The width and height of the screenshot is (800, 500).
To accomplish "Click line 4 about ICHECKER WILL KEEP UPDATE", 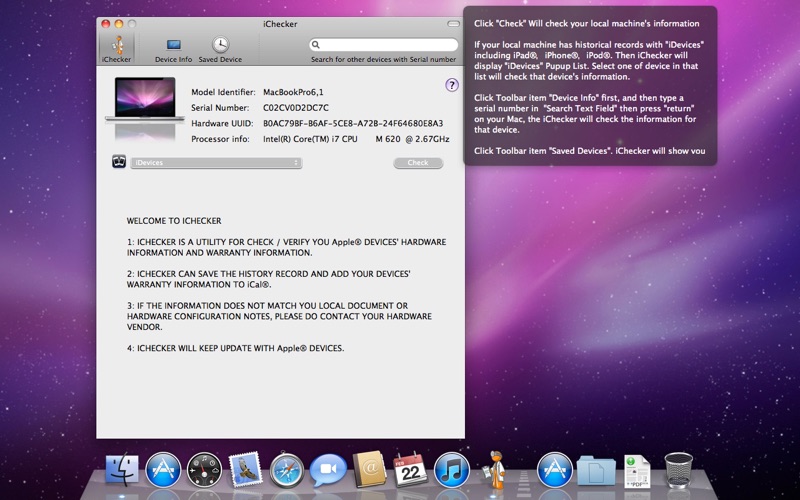I will 235,348.
